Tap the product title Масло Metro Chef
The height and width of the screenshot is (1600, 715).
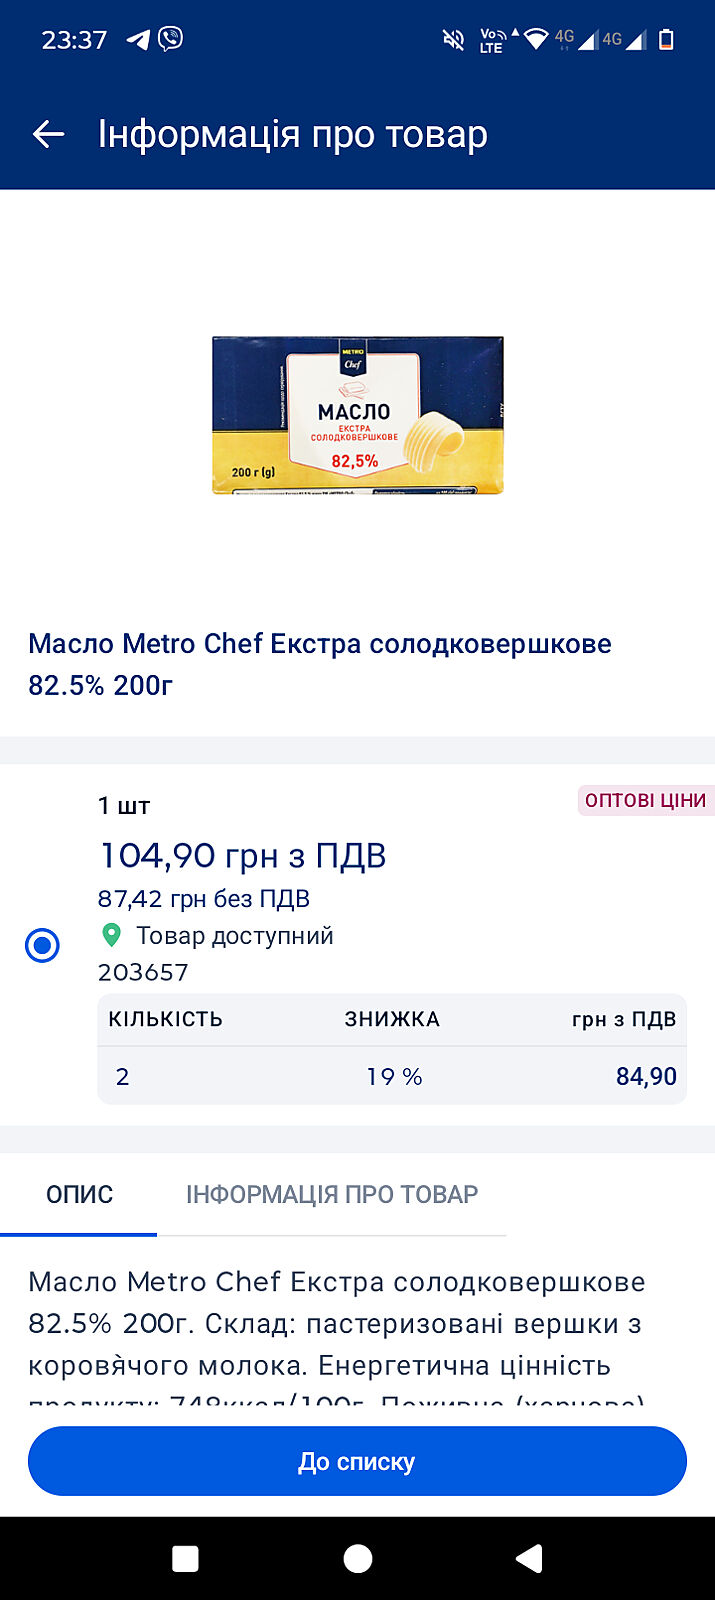320,664
